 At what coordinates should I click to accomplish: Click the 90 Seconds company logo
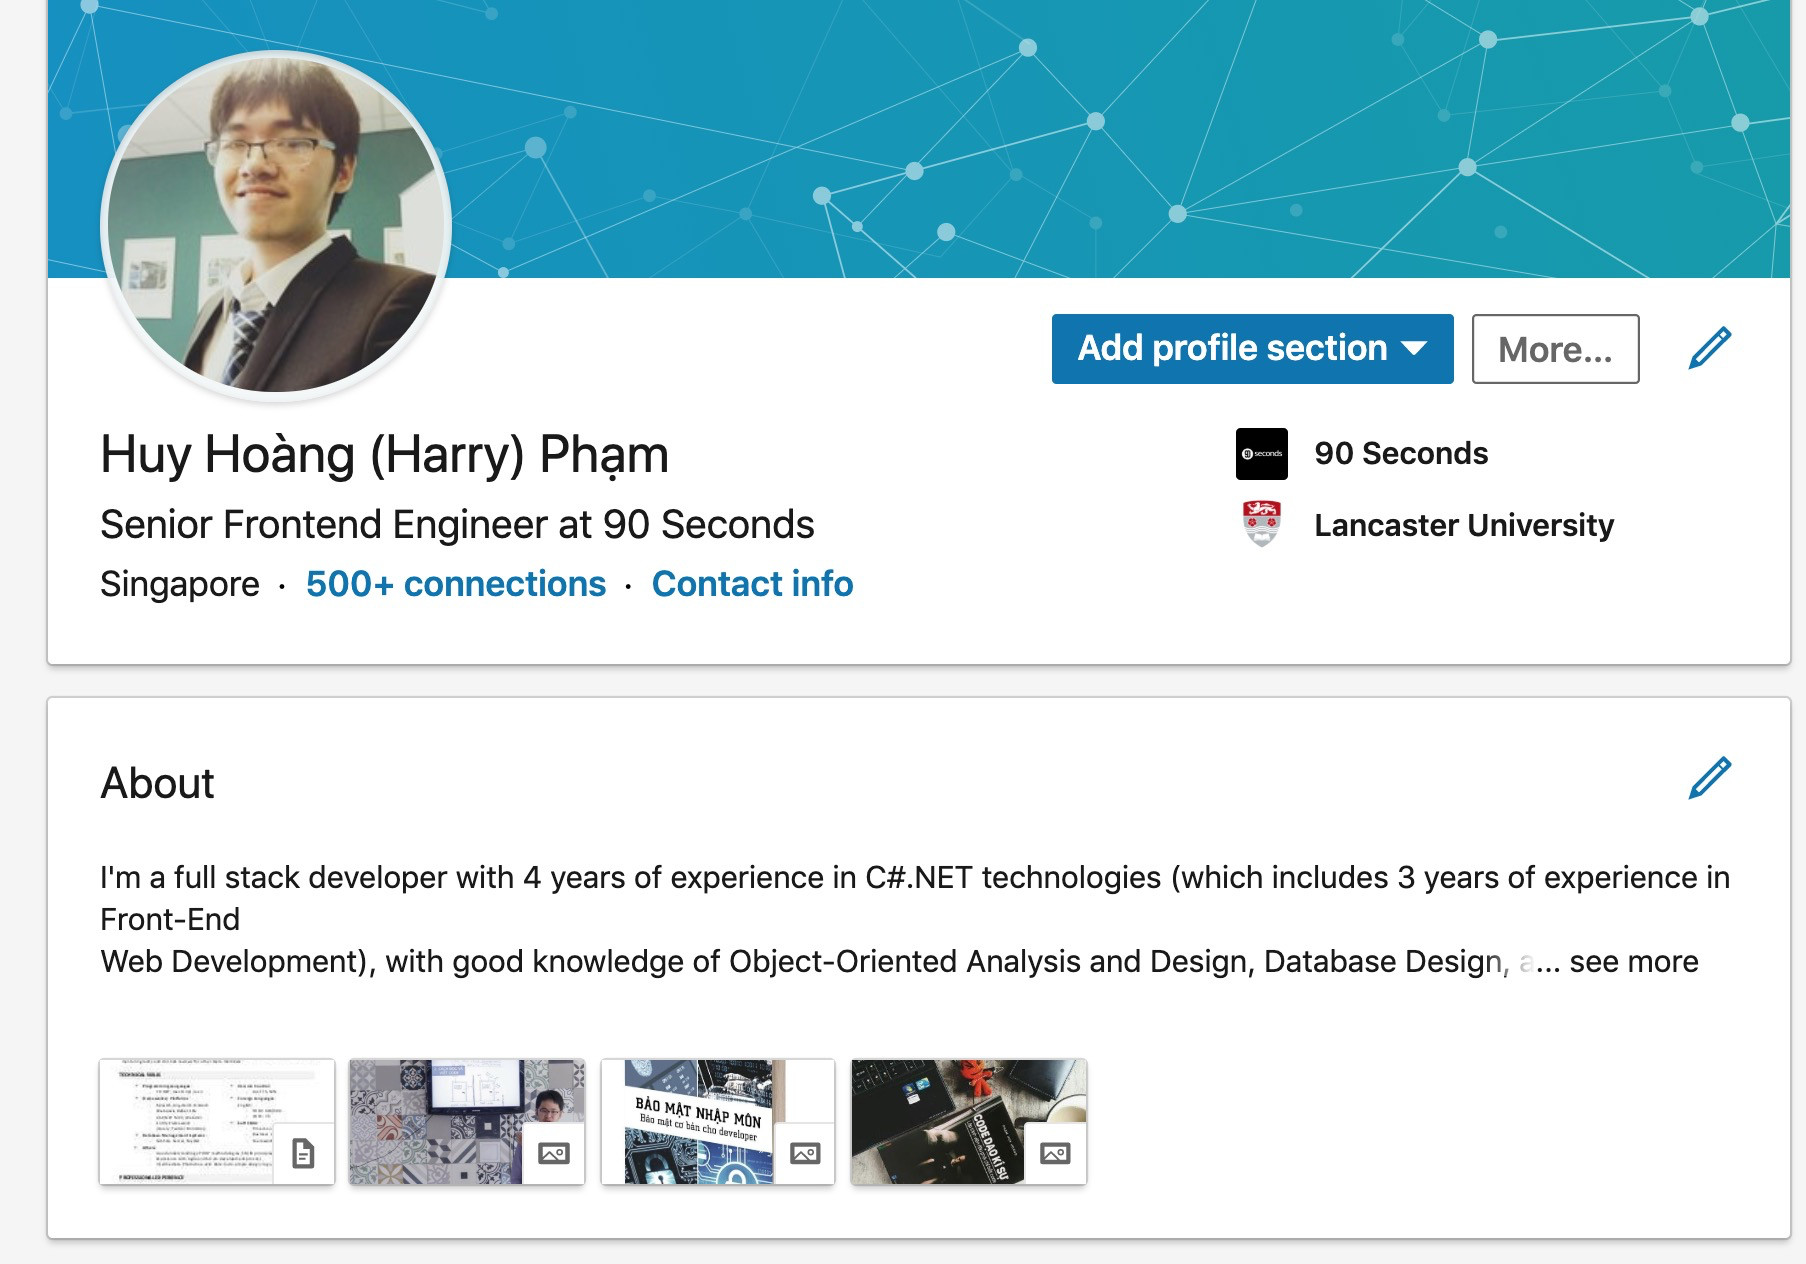coord(1261,454)
